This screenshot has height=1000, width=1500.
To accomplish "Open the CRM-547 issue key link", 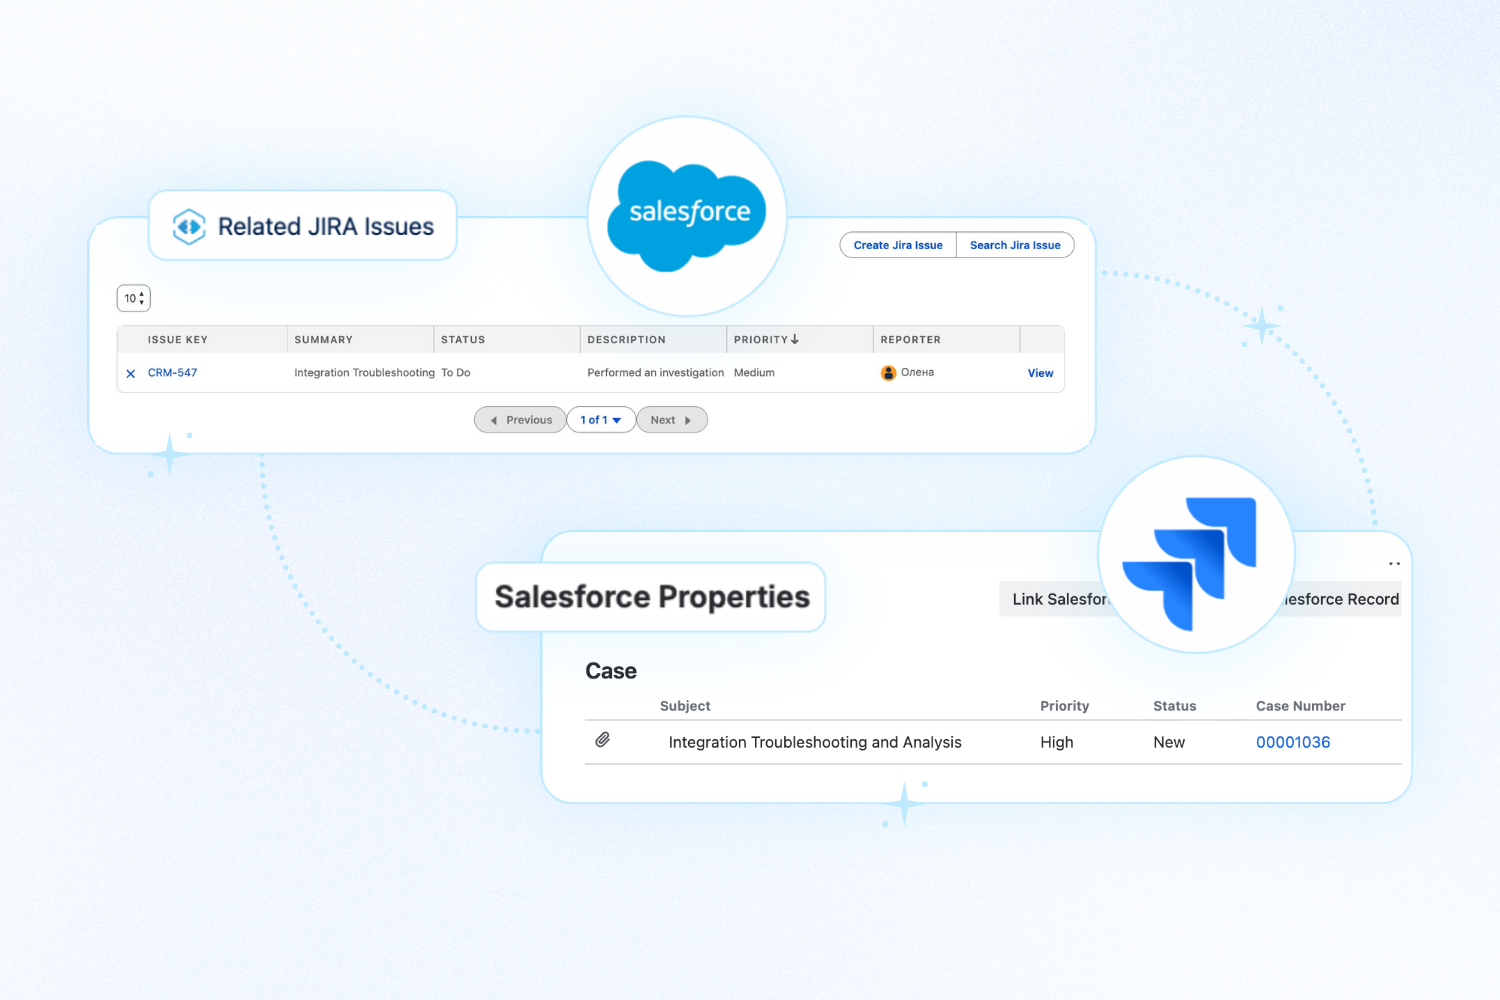I will point(172,373).
